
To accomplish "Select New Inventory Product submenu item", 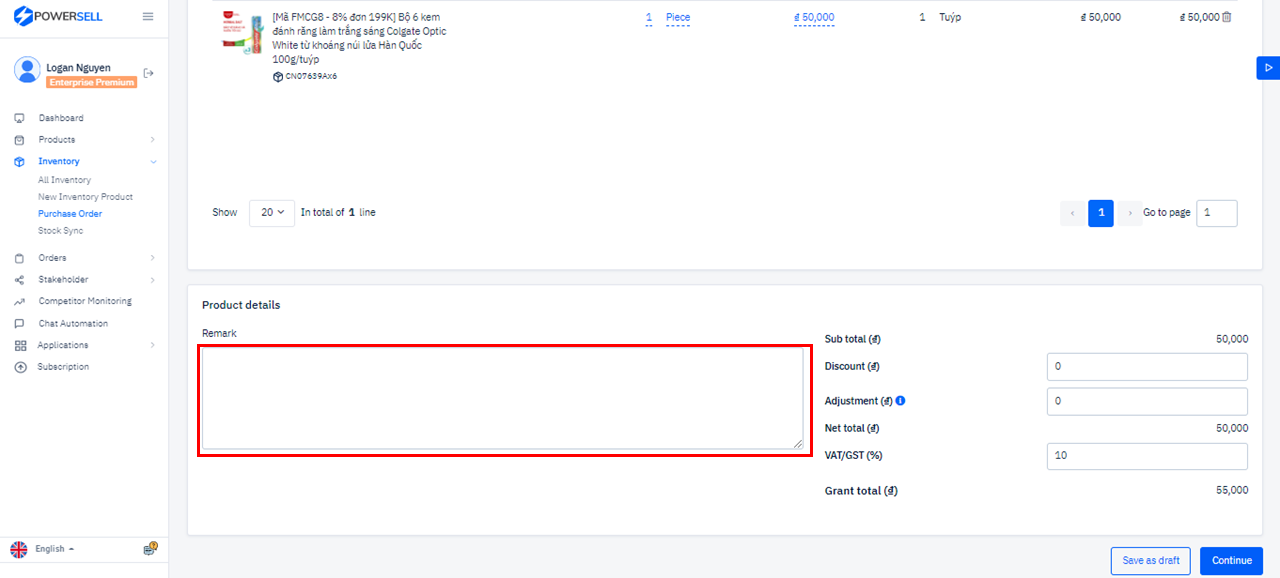I will 85,197.
